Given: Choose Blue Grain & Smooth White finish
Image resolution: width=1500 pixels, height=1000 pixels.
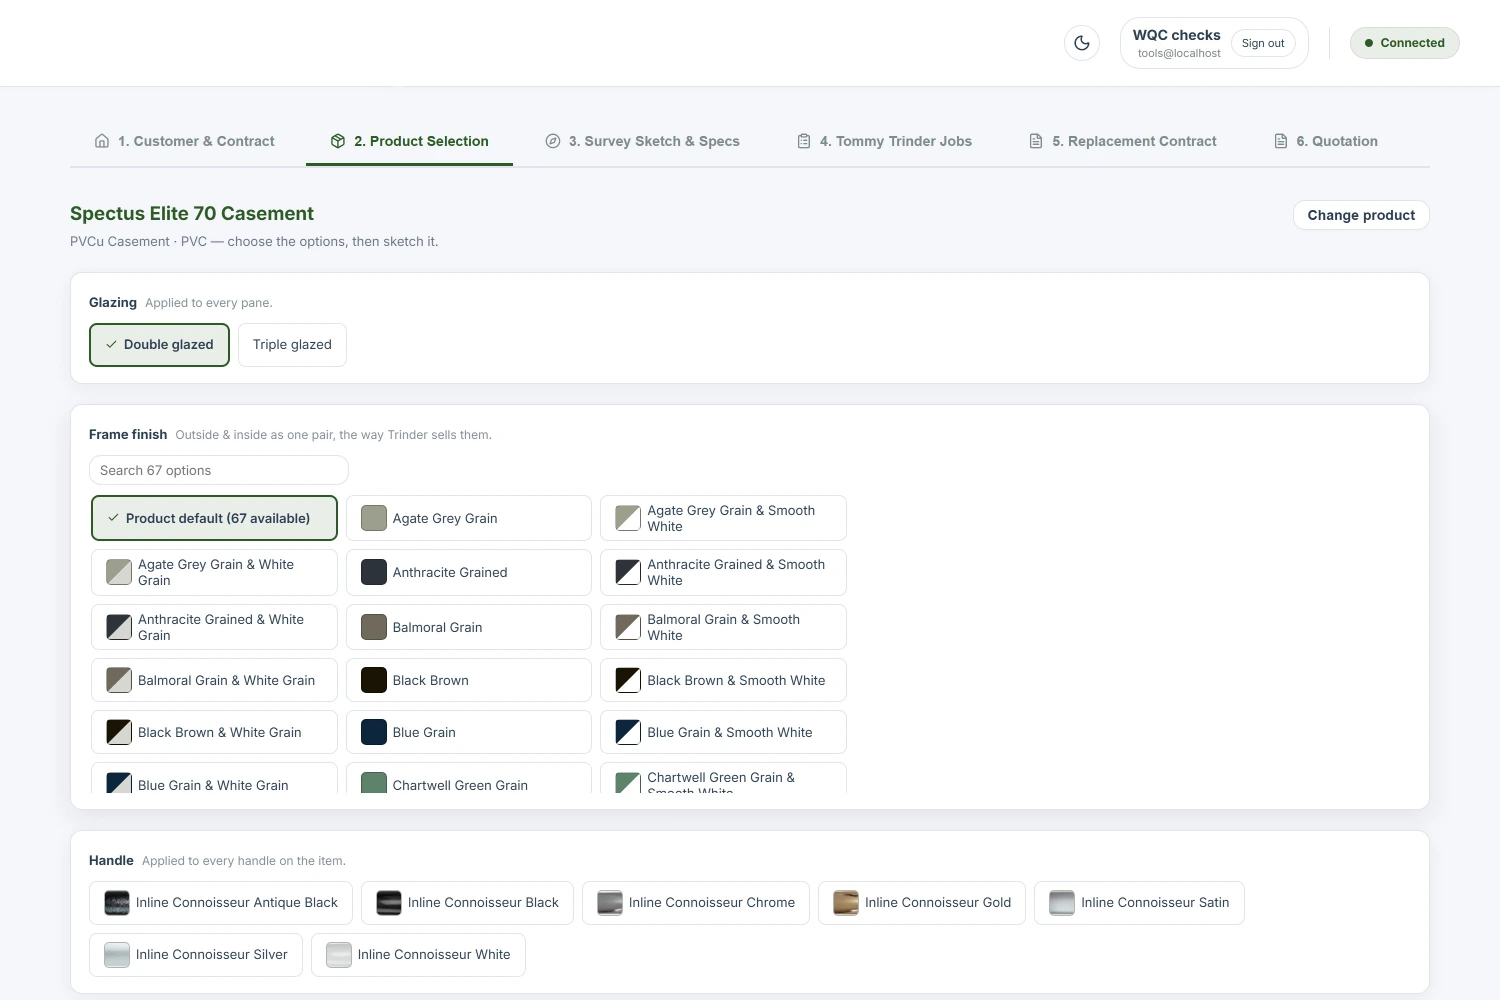Looking at the screenshot, I should pos(723,732).
